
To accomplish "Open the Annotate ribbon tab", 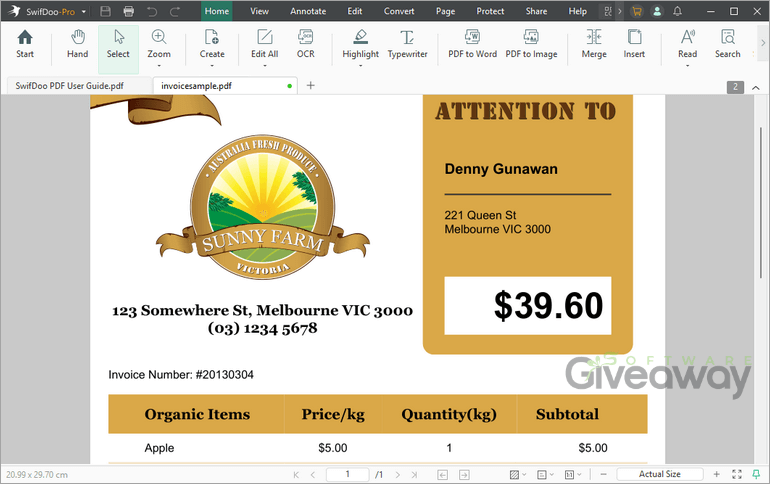I will coord(308,11).
